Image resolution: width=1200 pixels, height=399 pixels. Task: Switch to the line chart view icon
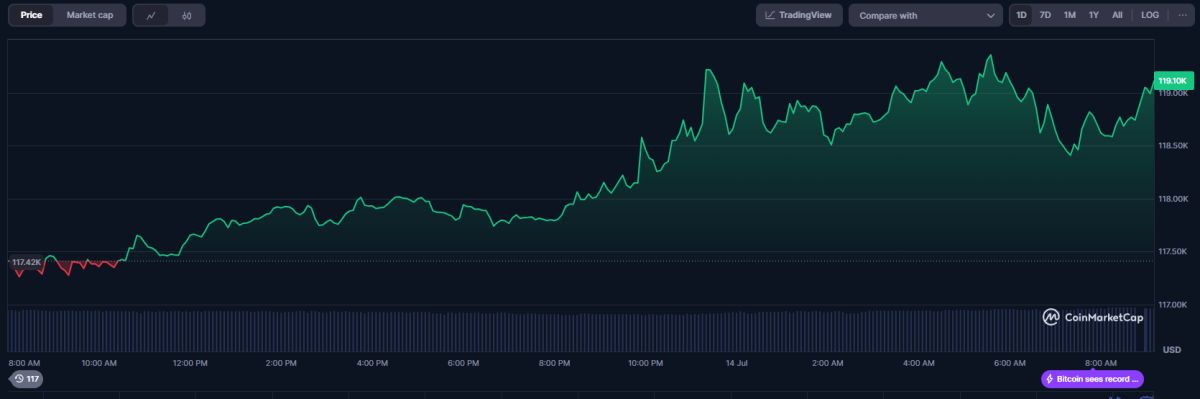point(151,15)
